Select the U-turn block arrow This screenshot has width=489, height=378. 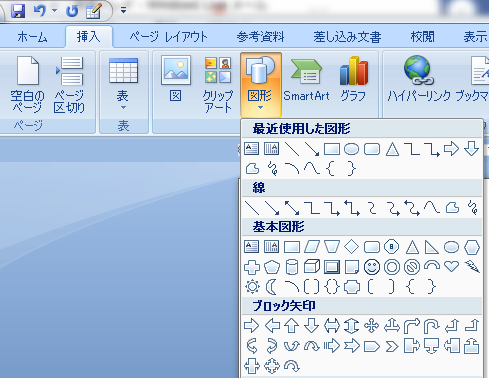[431, 326]
